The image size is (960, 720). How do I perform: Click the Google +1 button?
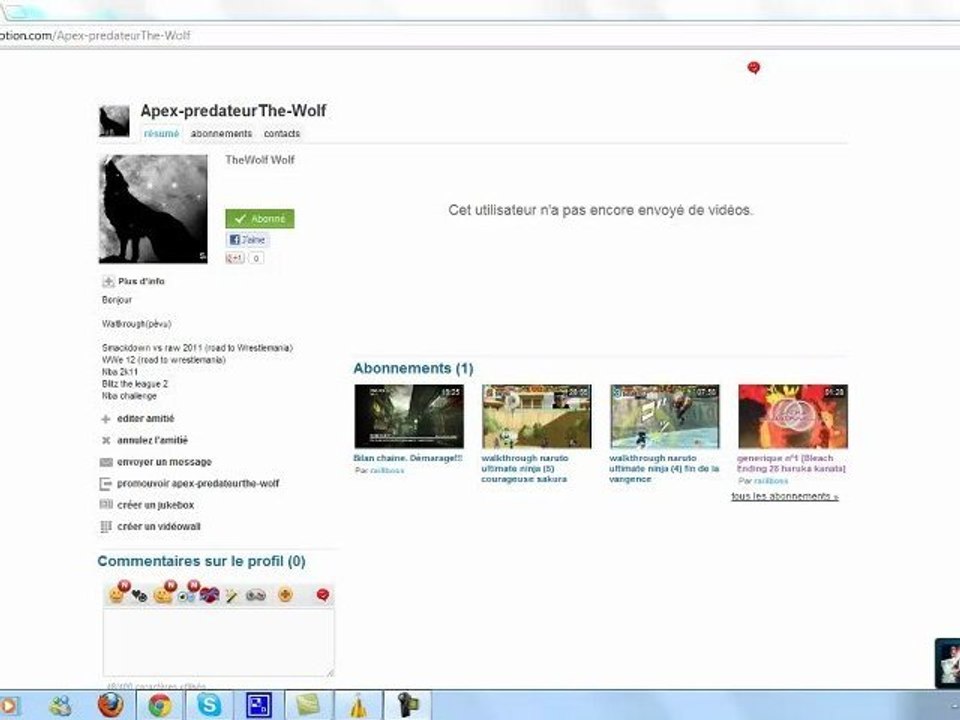pyautogui.click(x=235, y=258)
